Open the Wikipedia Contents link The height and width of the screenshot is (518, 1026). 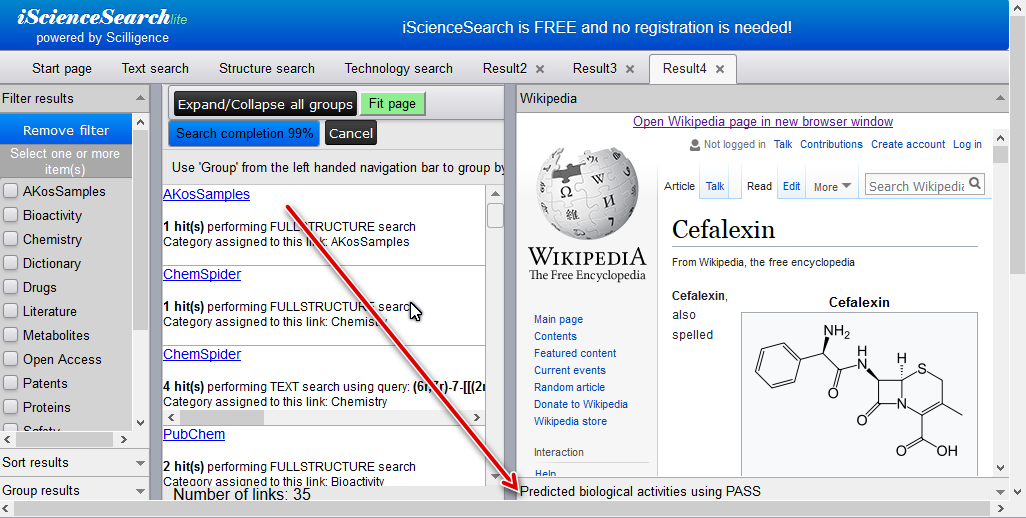point(555,336)
